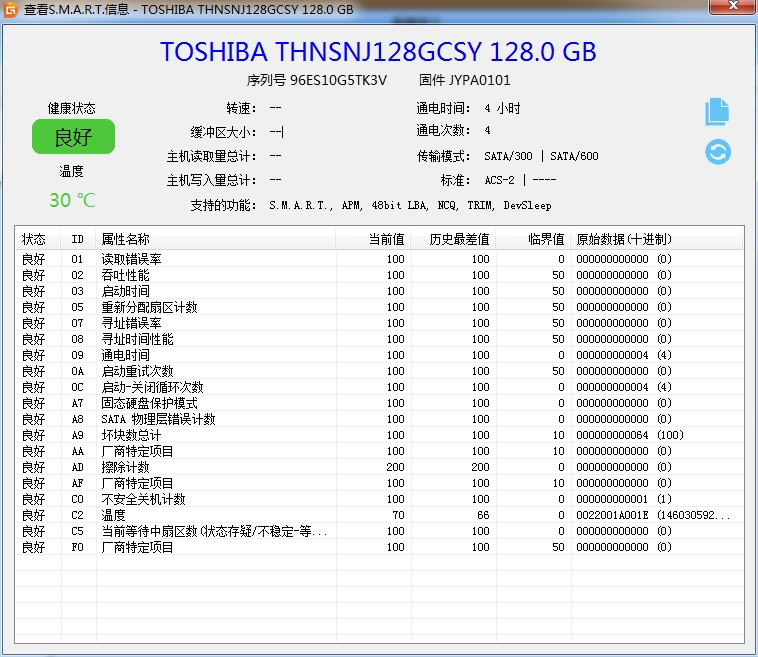
Task: Click the 临界值 column header
Action: [x=533, y=239]
